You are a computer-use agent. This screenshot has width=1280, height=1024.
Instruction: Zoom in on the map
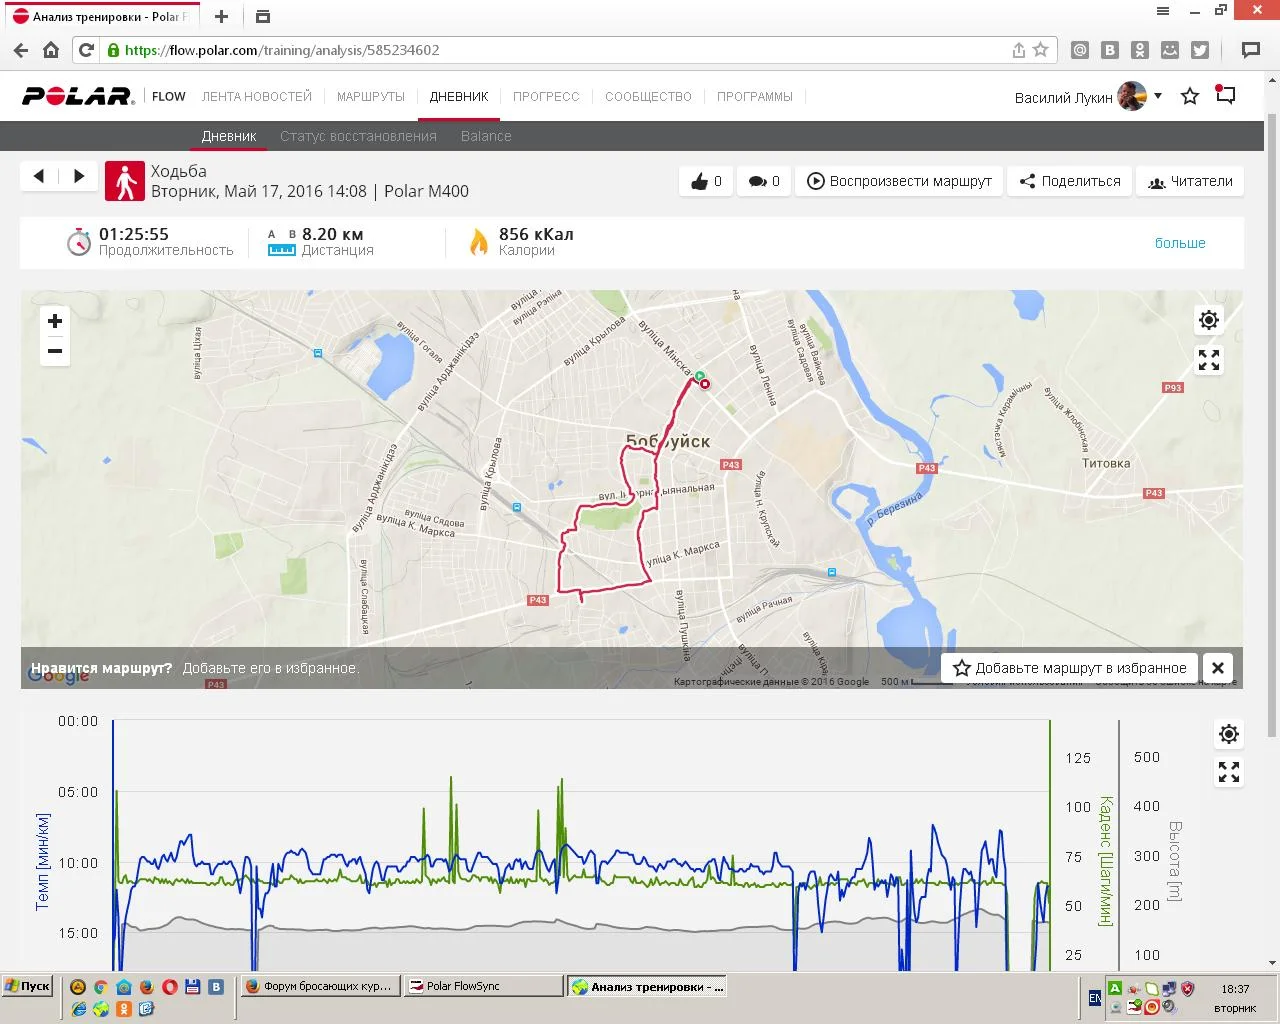tap(55, 321)
